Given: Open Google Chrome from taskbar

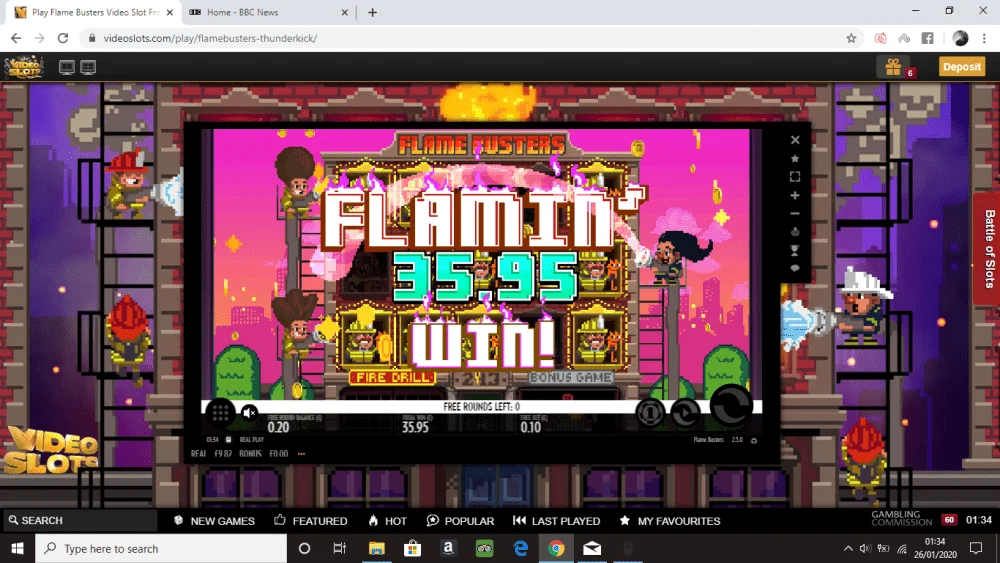Looking at the screenshot, I should coord(556,548).
